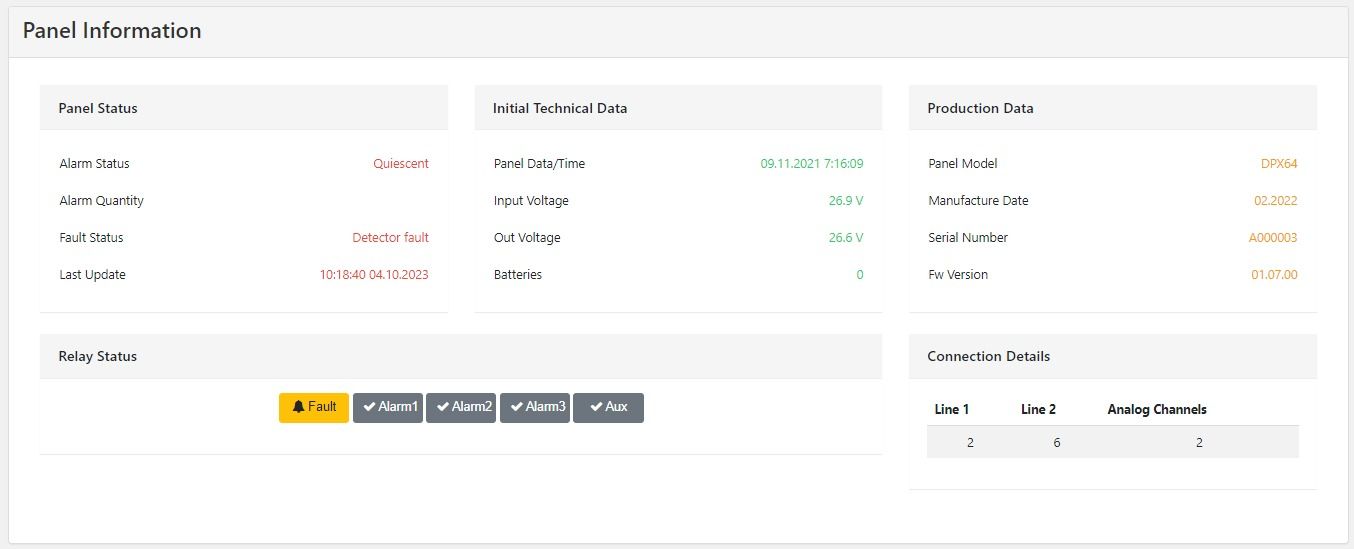The width and height of the screenshot is (1354, 549).
Task: Click the Analog Channels column header
Action: point(1157,409)
